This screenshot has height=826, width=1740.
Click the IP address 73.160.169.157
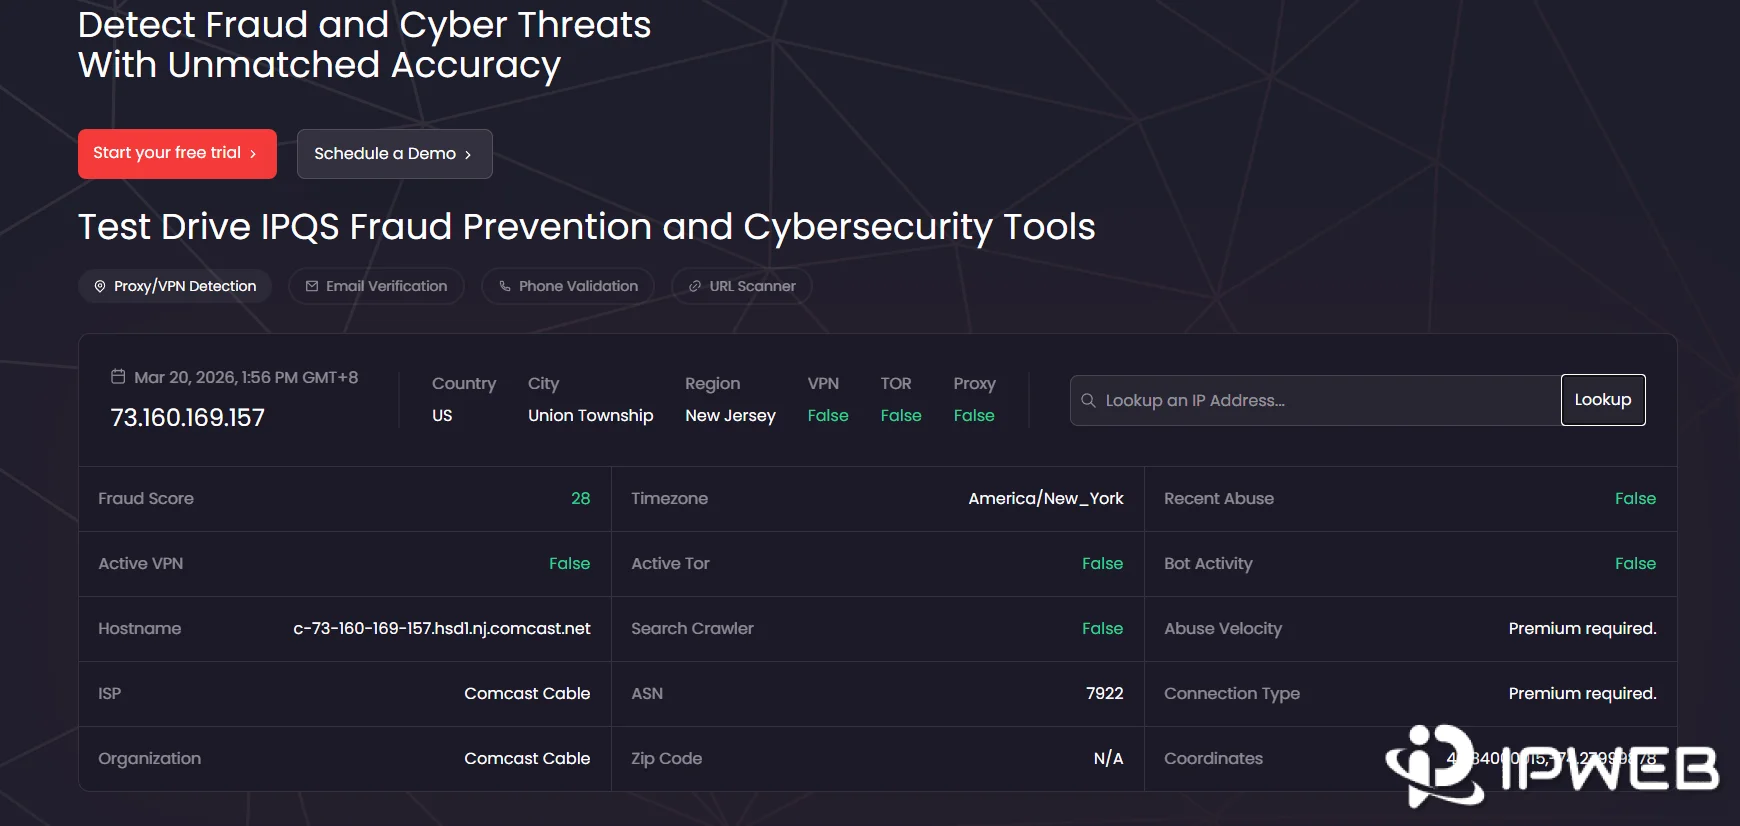point(188,418)
